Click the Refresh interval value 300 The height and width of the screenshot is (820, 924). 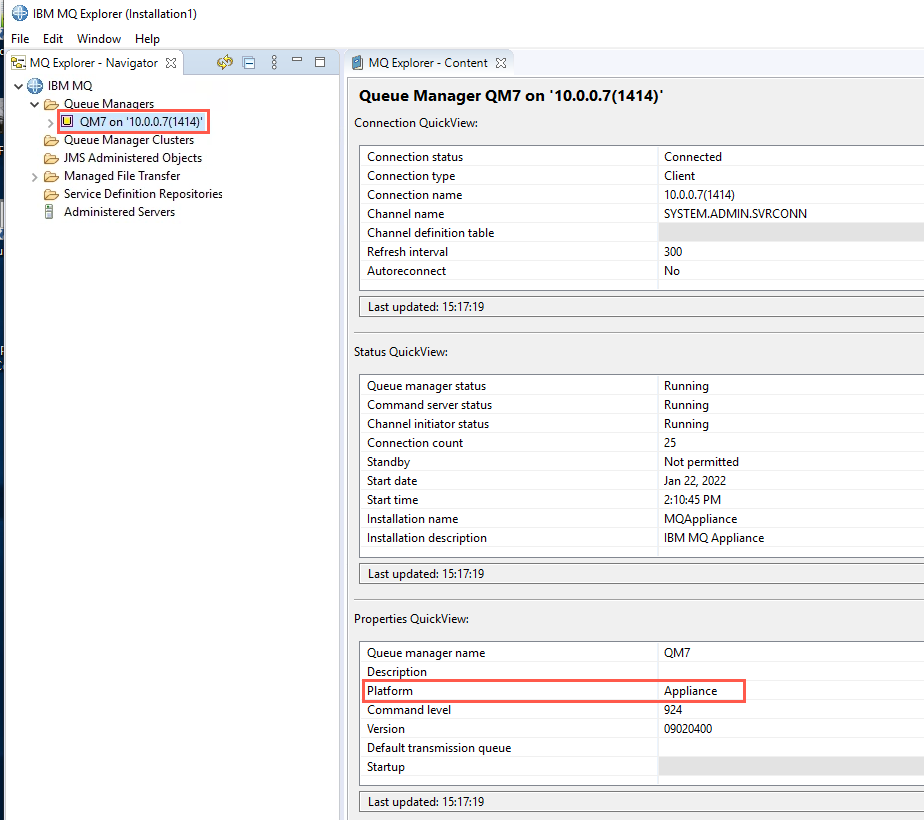673,252
